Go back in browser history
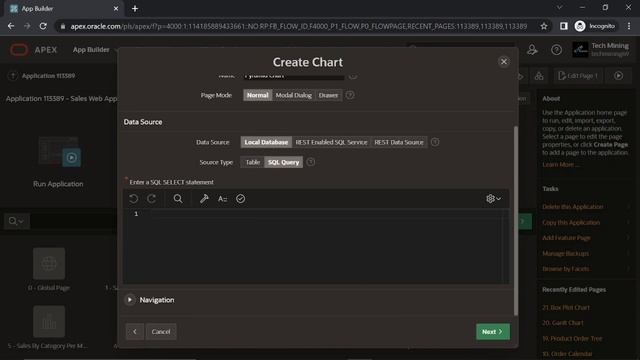The width and height of the screenshot is (640, 360). click(x=11, y=26)
